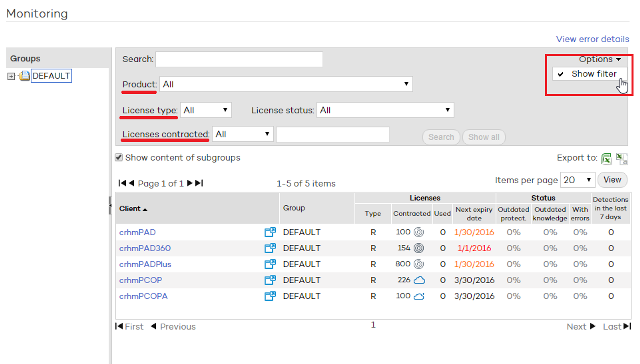Click cloud icon beside 226 contracted licenses
This screenshot has width=640, height=364.
(419, 280)
